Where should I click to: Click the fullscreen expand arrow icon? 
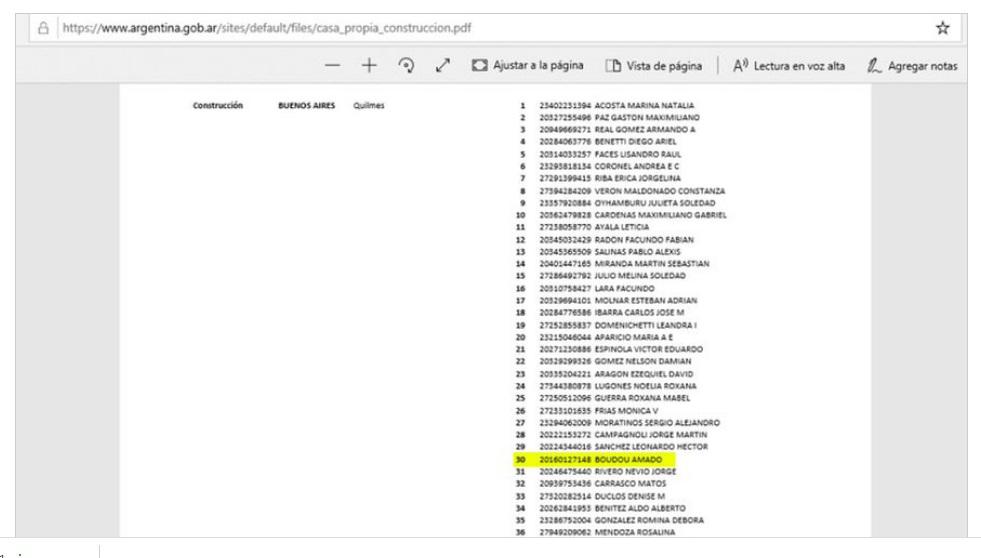click(x=443, y=66)
